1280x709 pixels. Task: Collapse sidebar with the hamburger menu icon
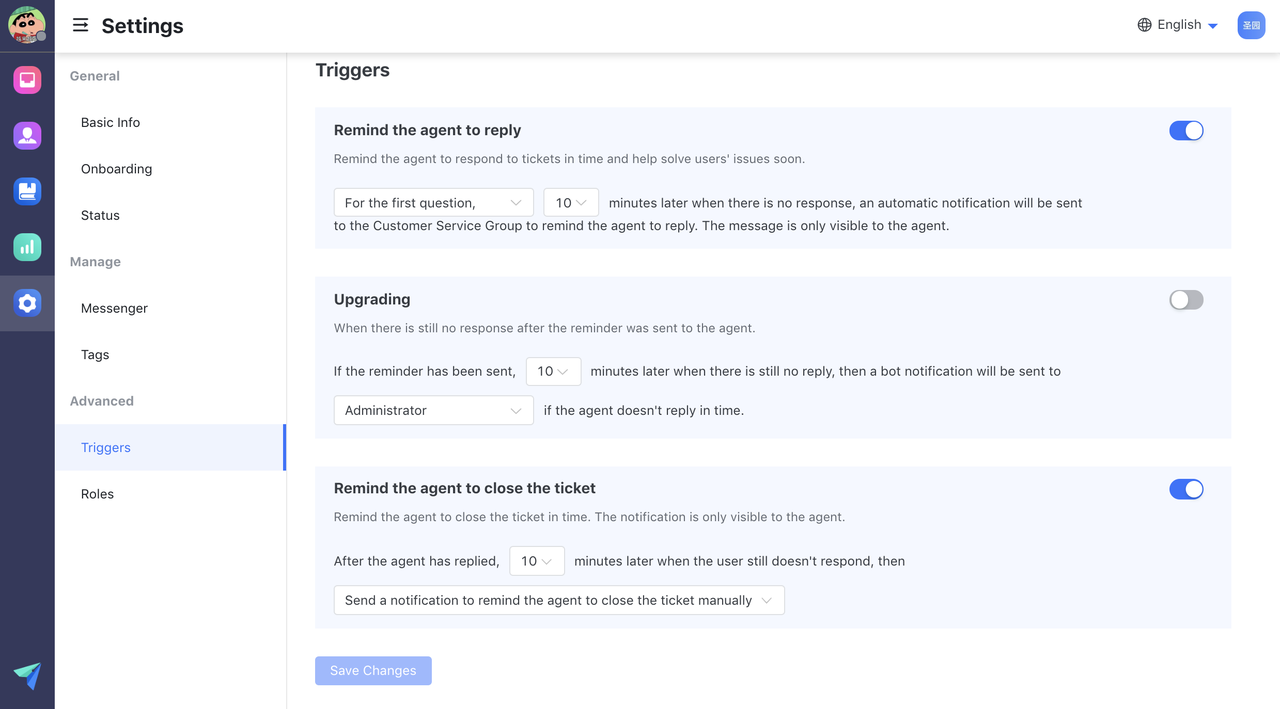[81, 25]
